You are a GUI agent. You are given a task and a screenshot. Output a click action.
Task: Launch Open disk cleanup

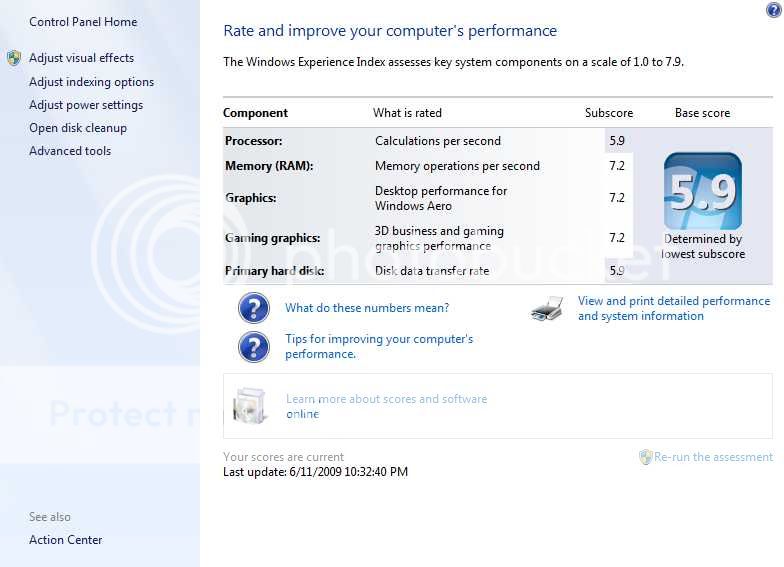tap(78, 128)
